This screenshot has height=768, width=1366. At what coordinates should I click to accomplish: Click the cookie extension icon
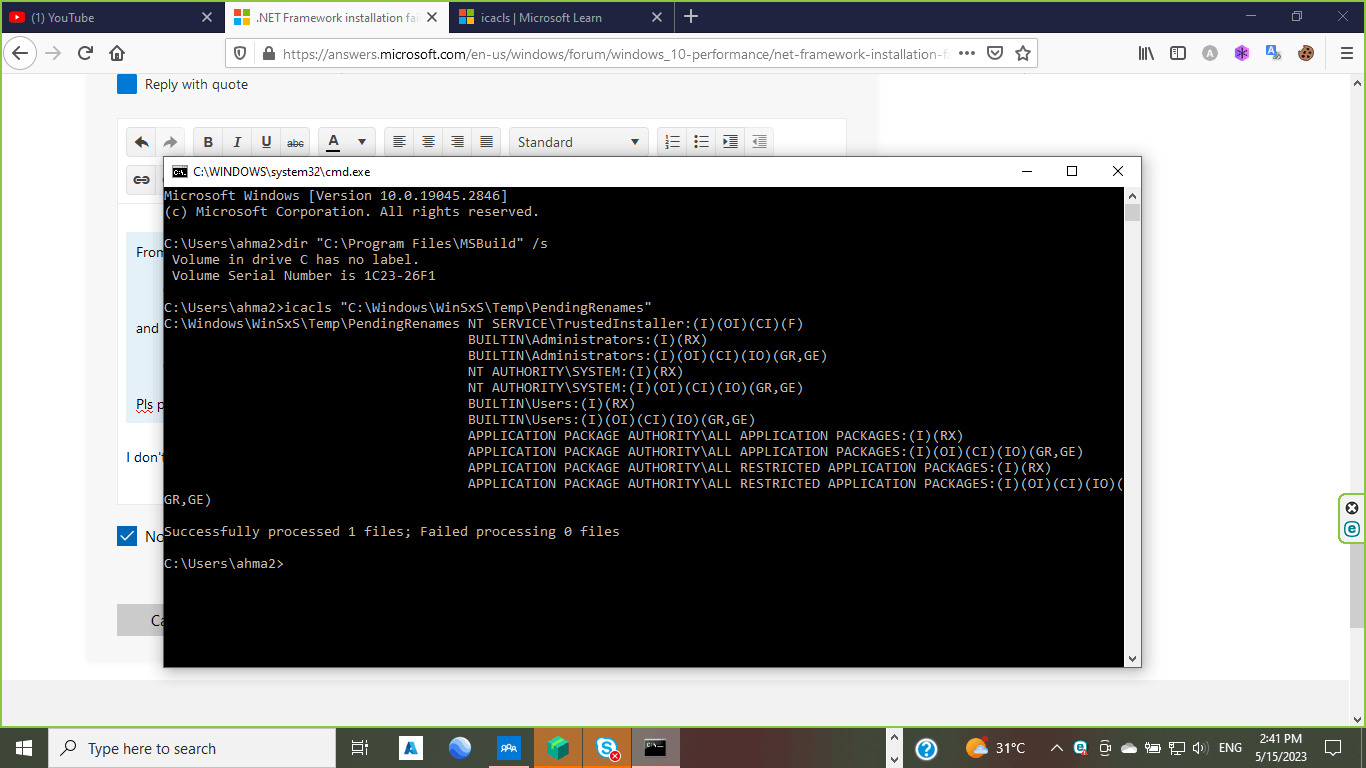point(1306,53)
